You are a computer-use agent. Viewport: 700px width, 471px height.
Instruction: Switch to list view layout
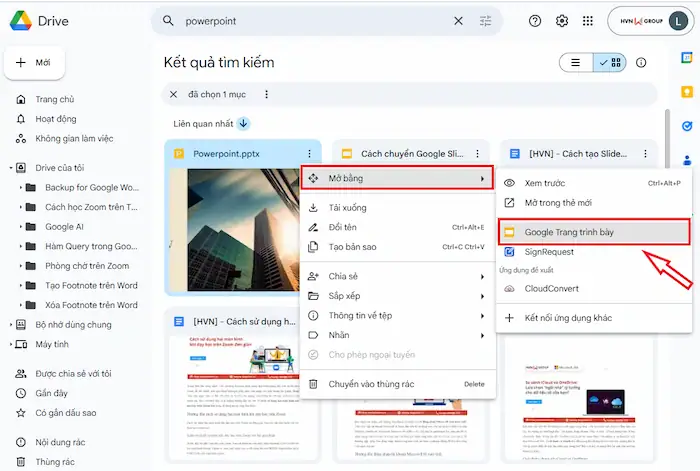pyautogui.click(x=576, y=62)
